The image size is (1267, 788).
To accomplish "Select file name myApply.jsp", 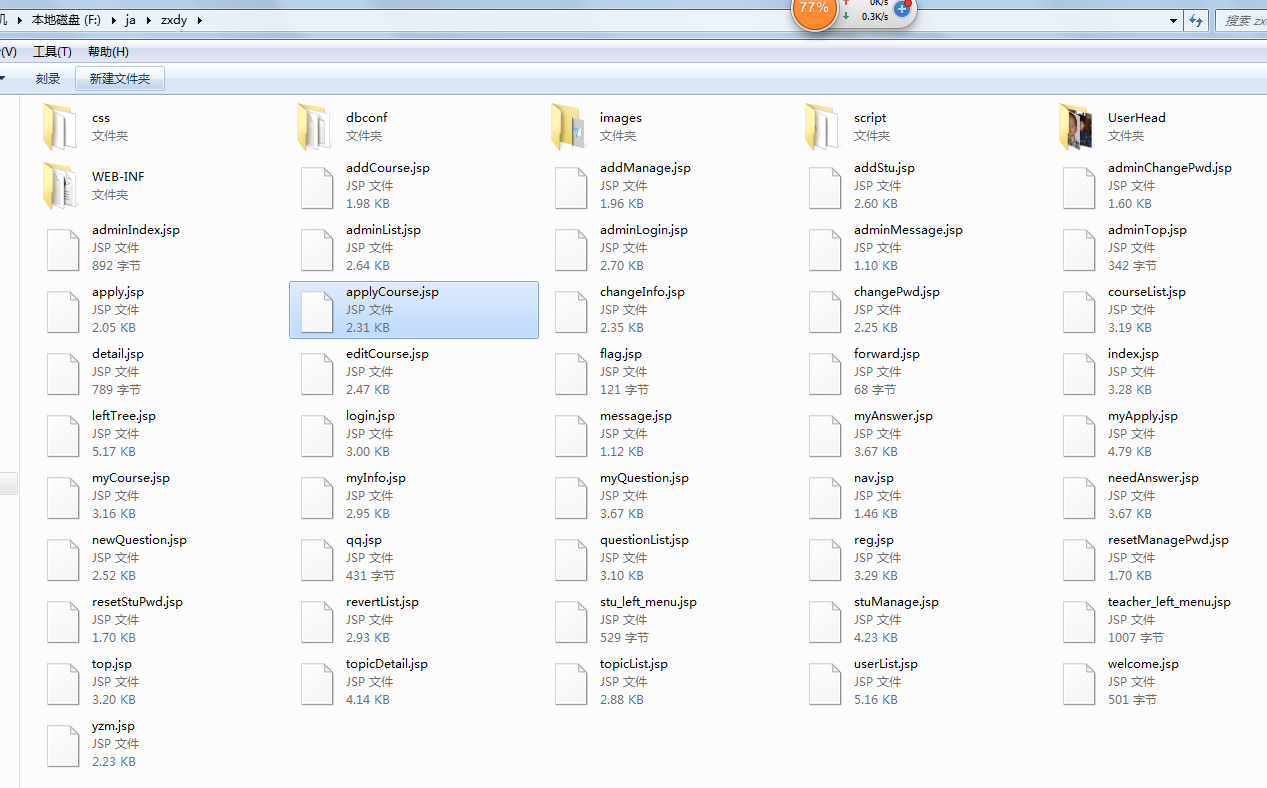I will pyautogui.click(x=1143, y=416).
